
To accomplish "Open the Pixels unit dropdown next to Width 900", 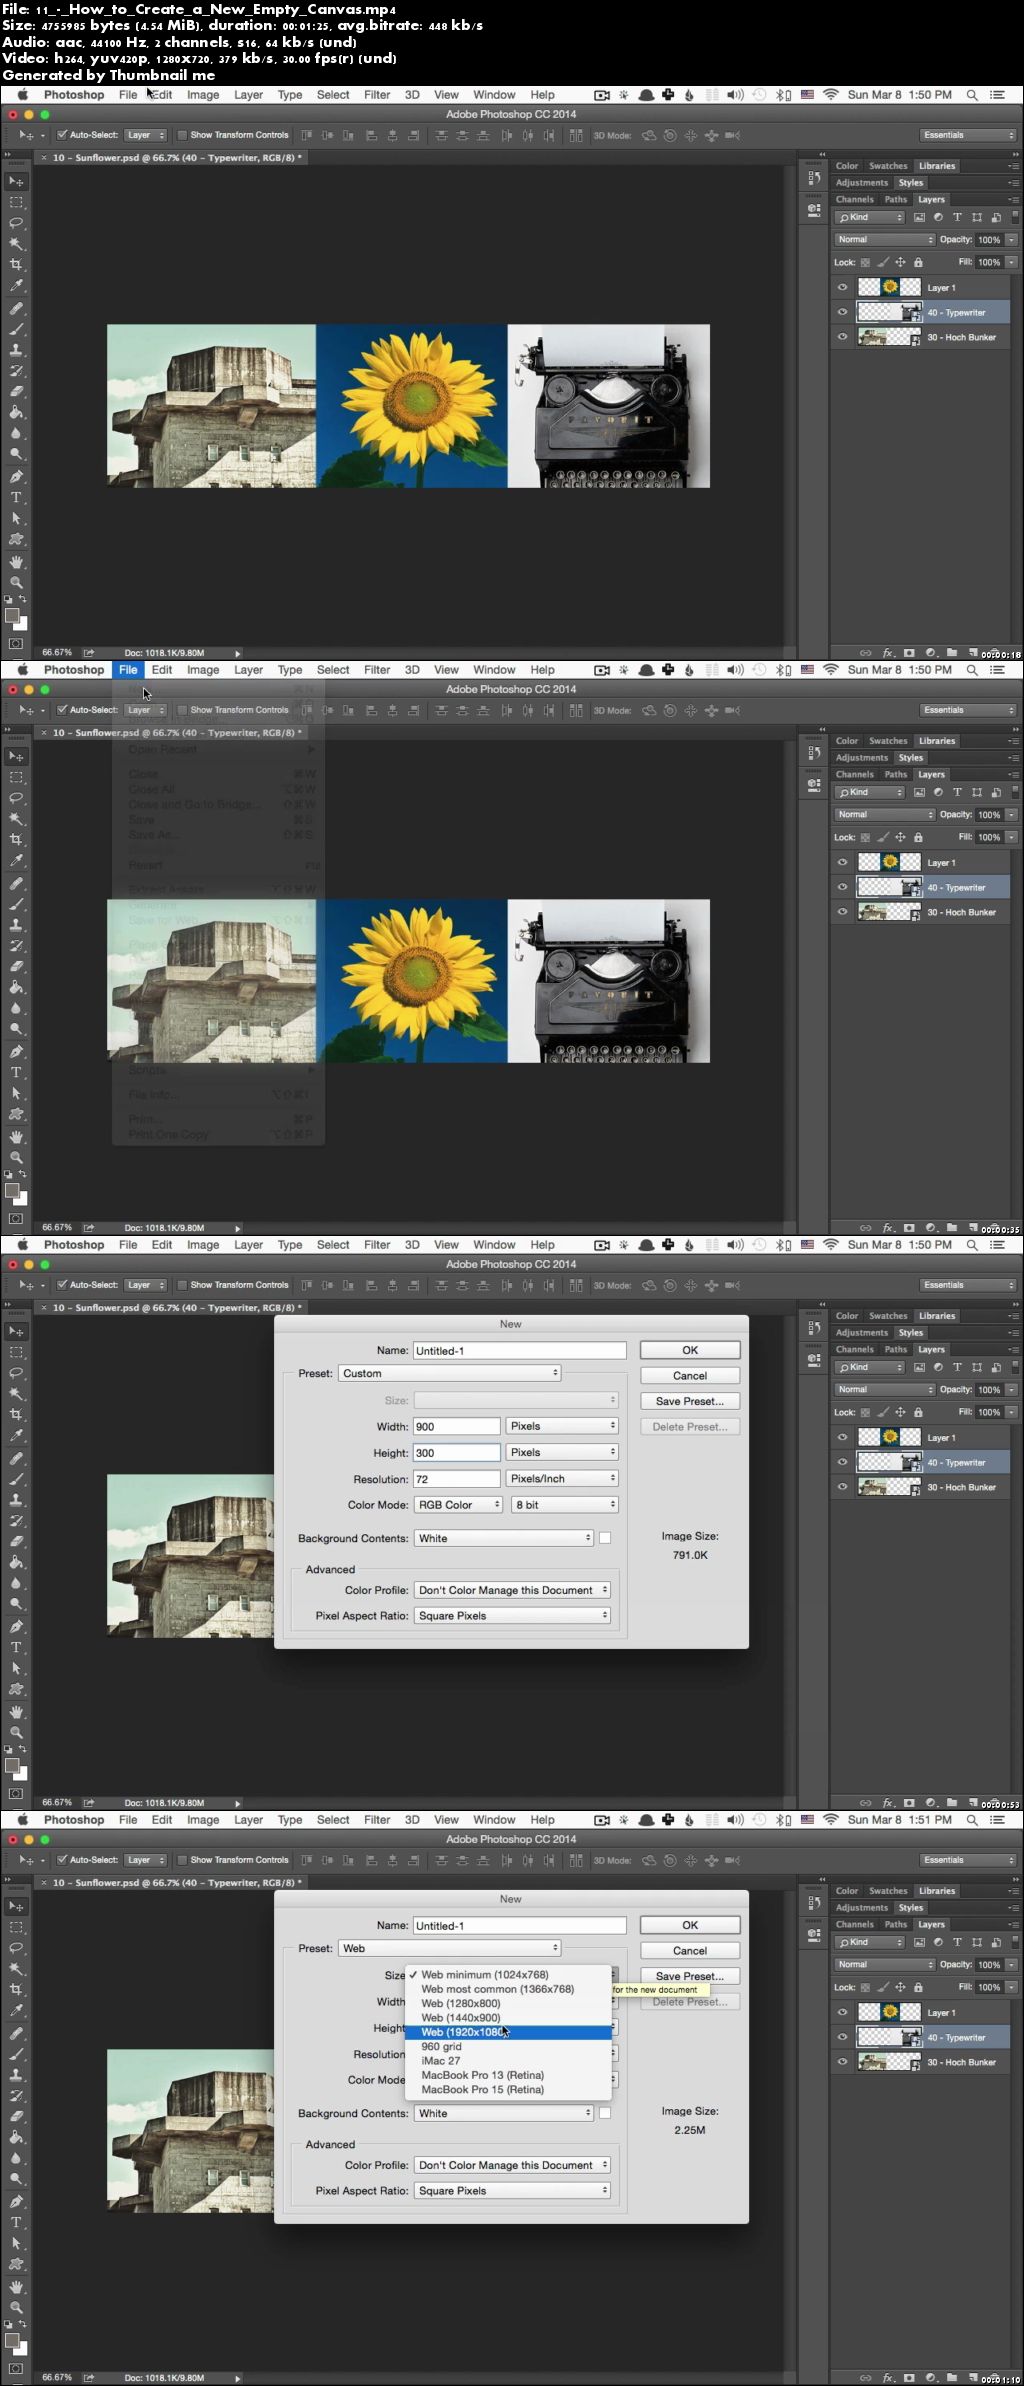I will tap(562, 1426).
